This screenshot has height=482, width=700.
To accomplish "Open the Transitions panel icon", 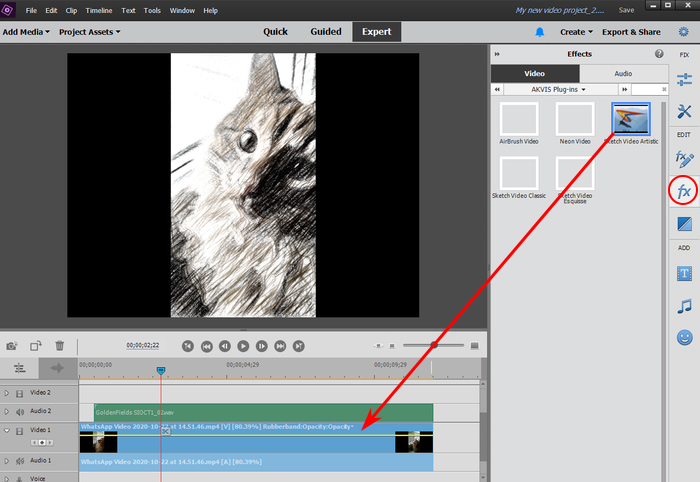I will (684, 224).
